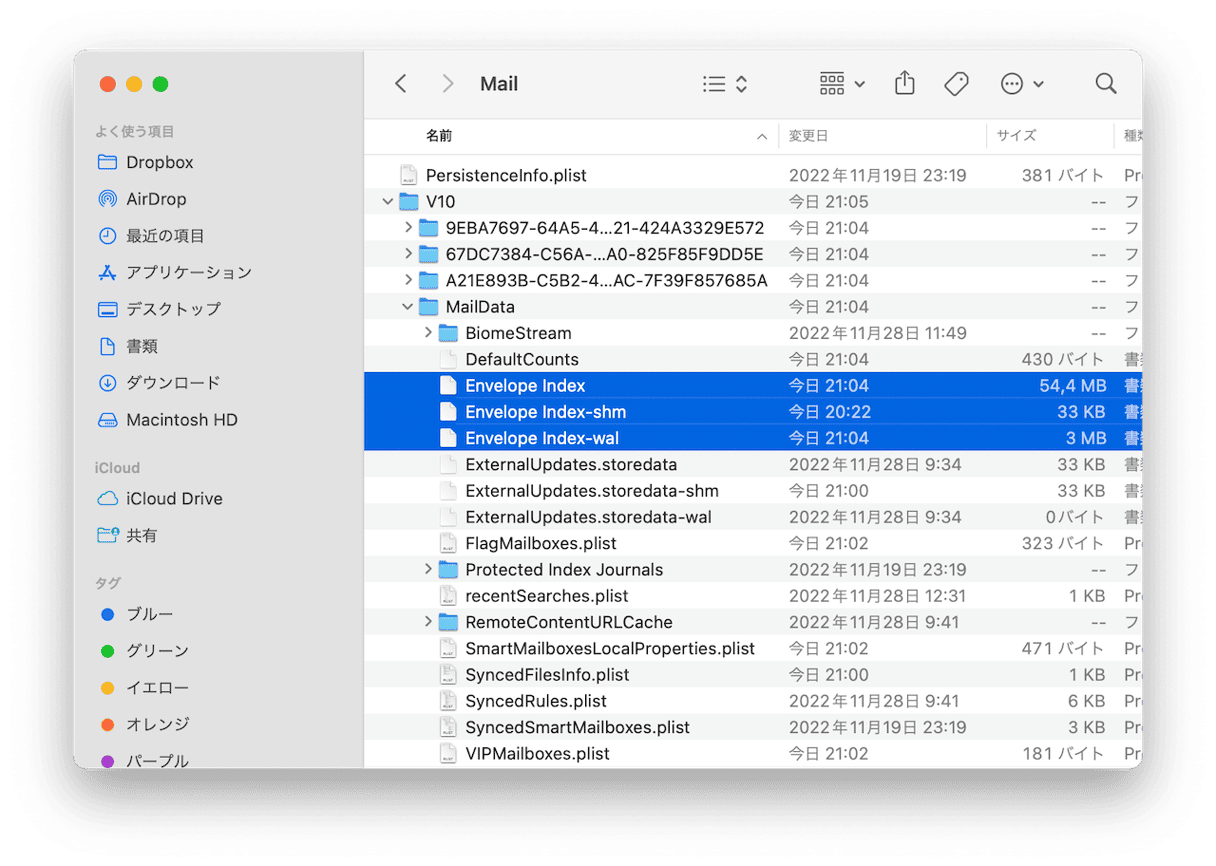Collapse the V10 folder

(x=388, y=202)
